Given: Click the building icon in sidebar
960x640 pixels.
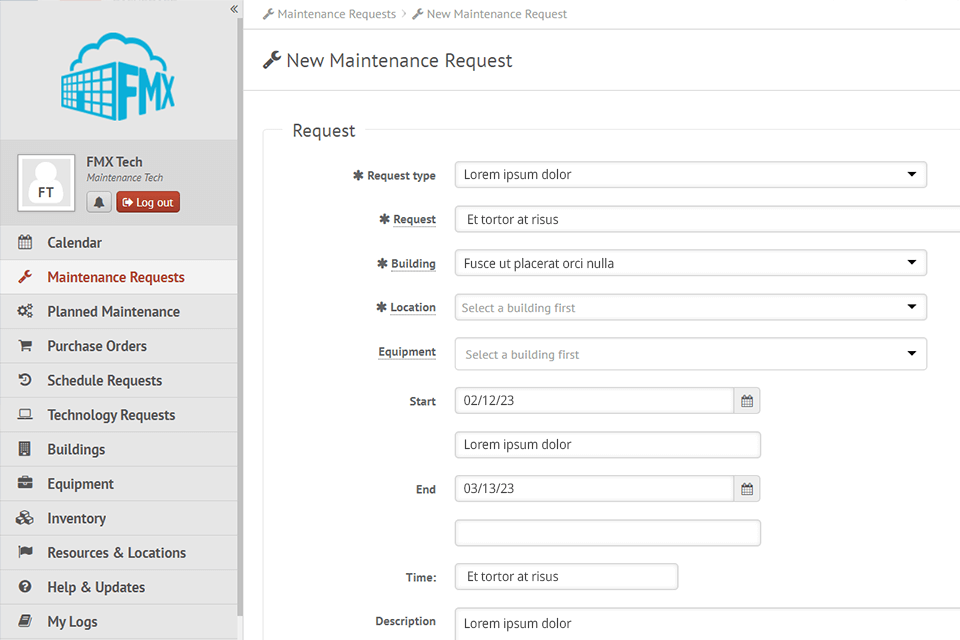Looking at the screenshot, I should point(24,448).
